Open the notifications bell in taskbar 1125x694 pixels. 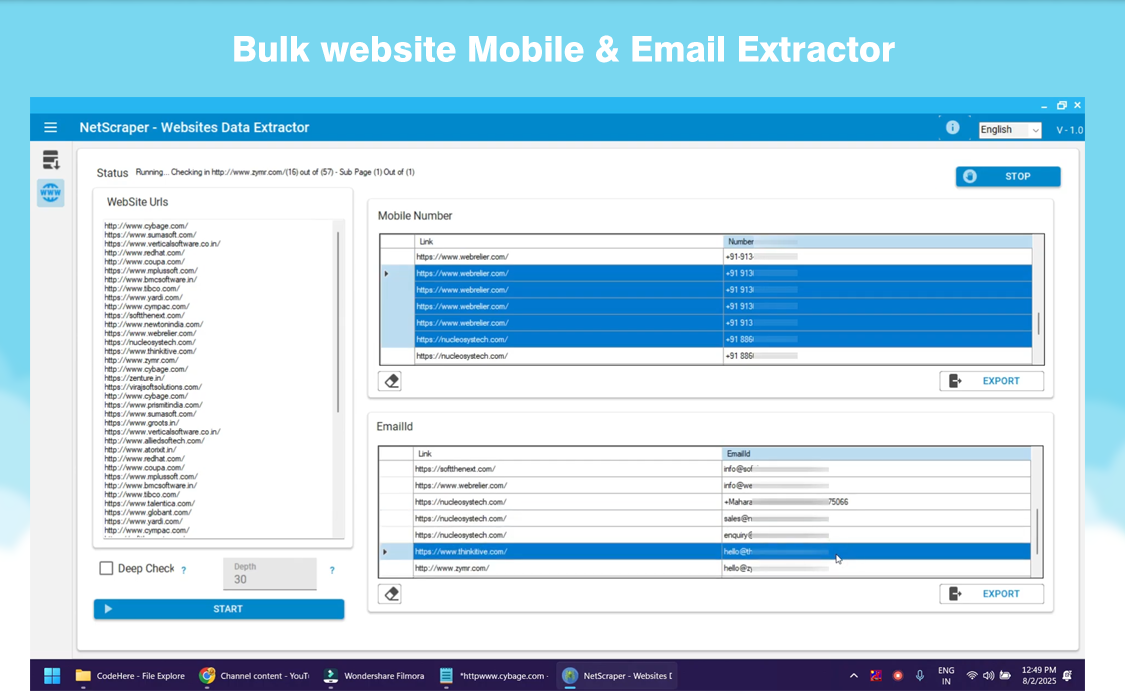coord(1068,675)
